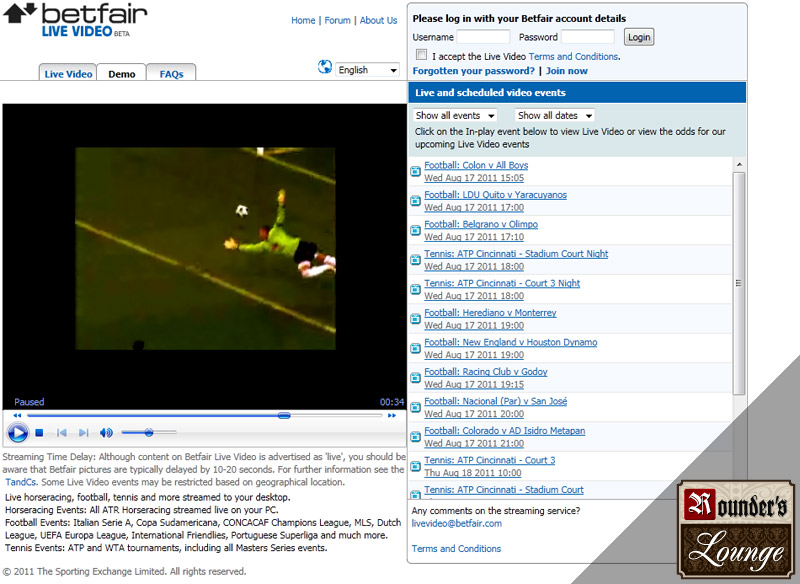Mute audio using the speaker icon

click(106, 433)
